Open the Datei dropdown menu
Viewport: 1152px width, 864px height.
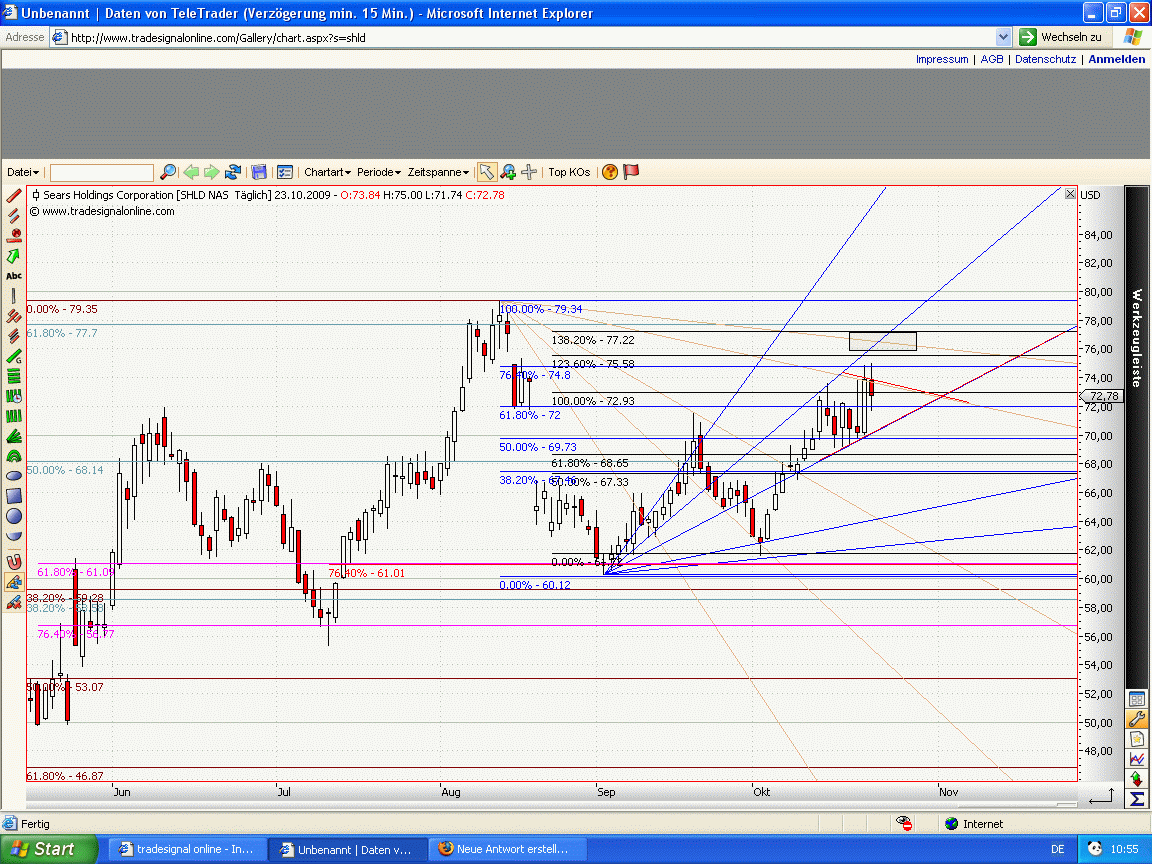tap(23, 172)
